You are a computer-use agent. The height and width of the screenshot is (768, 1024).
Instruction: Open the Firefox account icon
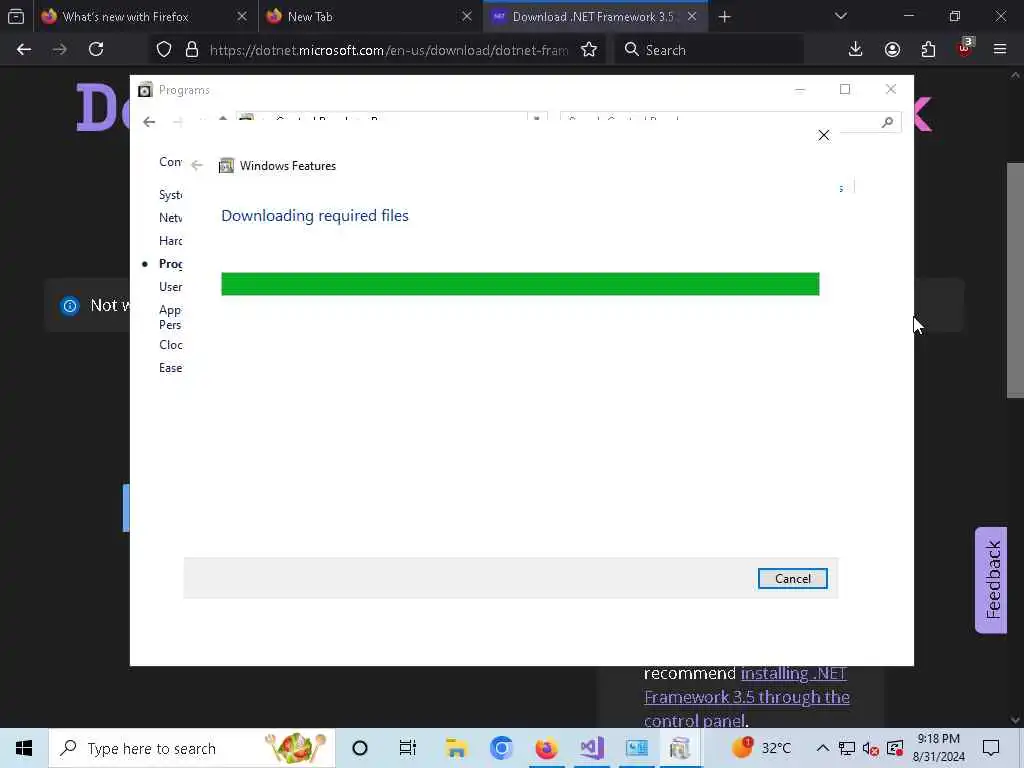click(x=892, y=50)
